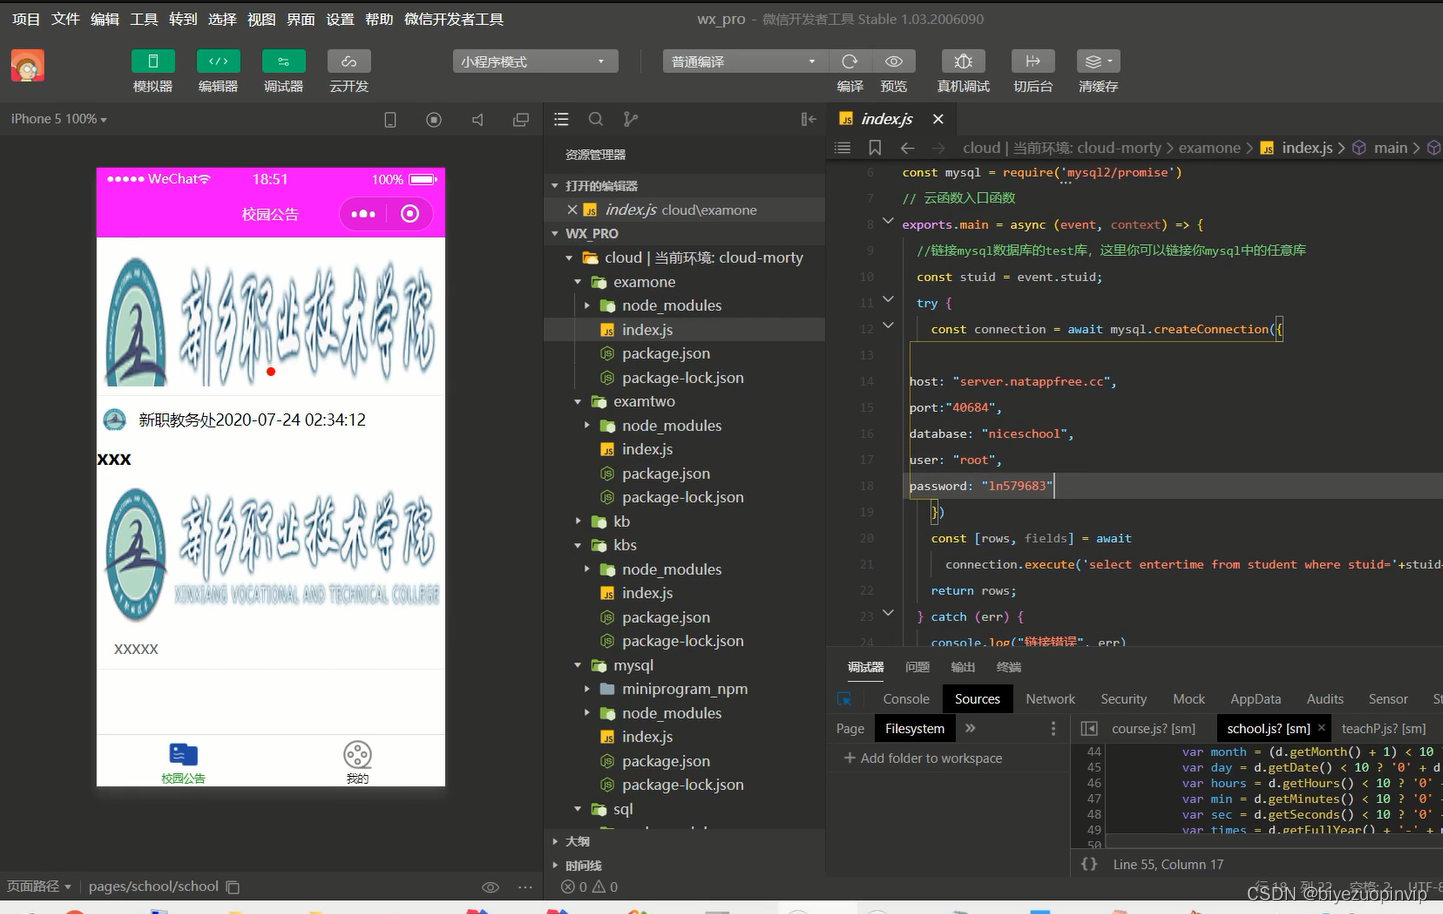Open the 工具 menu
The image size is (1443, 914).
click(x=144, y=19)
